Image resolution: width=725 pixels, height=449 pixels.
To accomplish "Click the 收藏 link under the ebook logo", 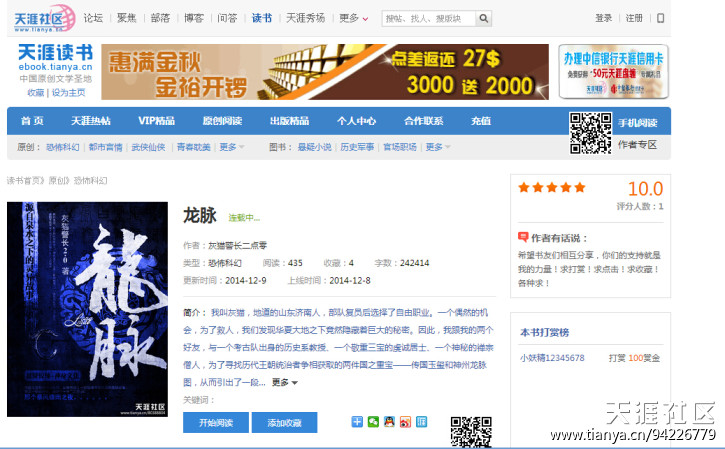I will [x=36, y=92].
